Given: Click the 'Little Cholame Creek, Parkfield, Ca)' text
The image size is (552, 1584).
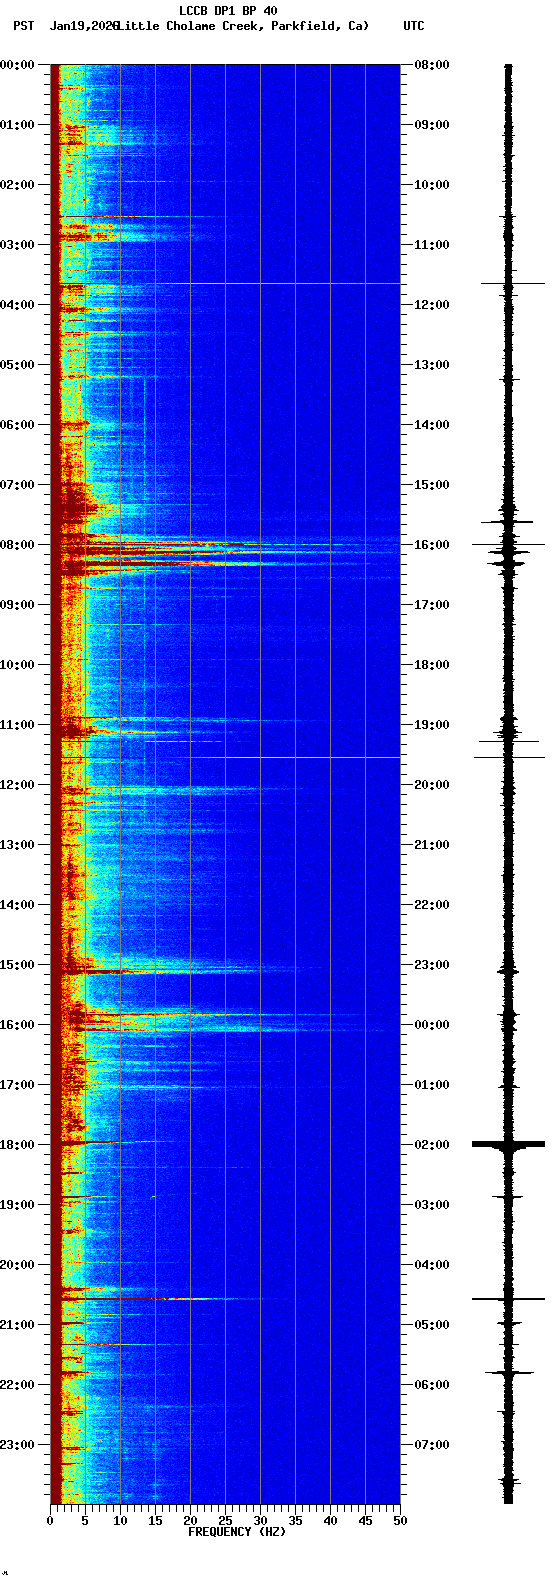Looking at the screenshot, I should 243,26.
